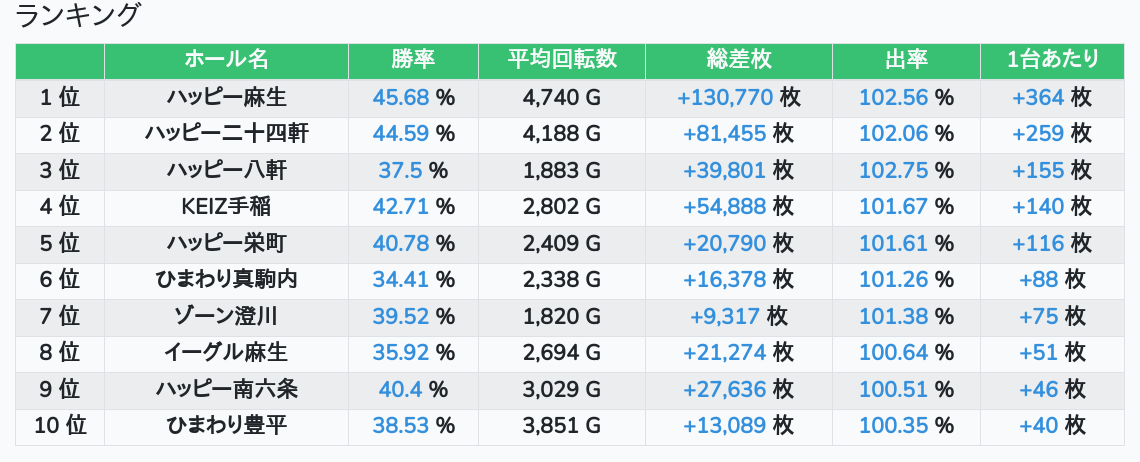Sort by the 1台あたり column header
This screenshot has height=462, width=1140.
pyautogui.click(x=1053, y=60)
